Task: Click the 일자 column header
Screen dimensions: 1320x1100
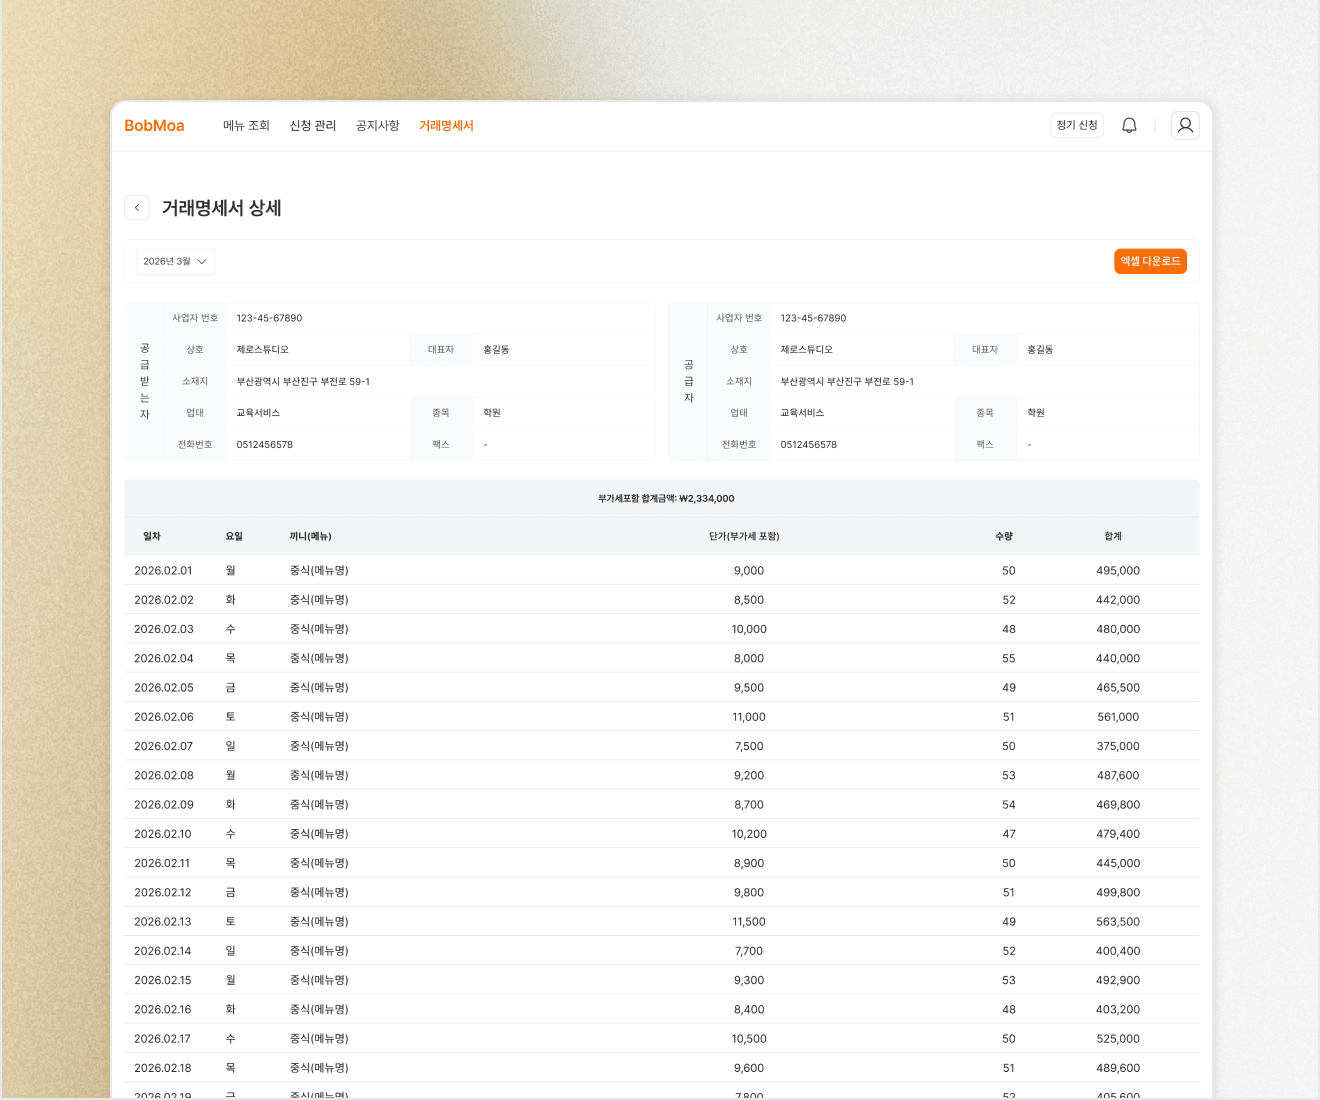Action: click(x=152, y=537)
